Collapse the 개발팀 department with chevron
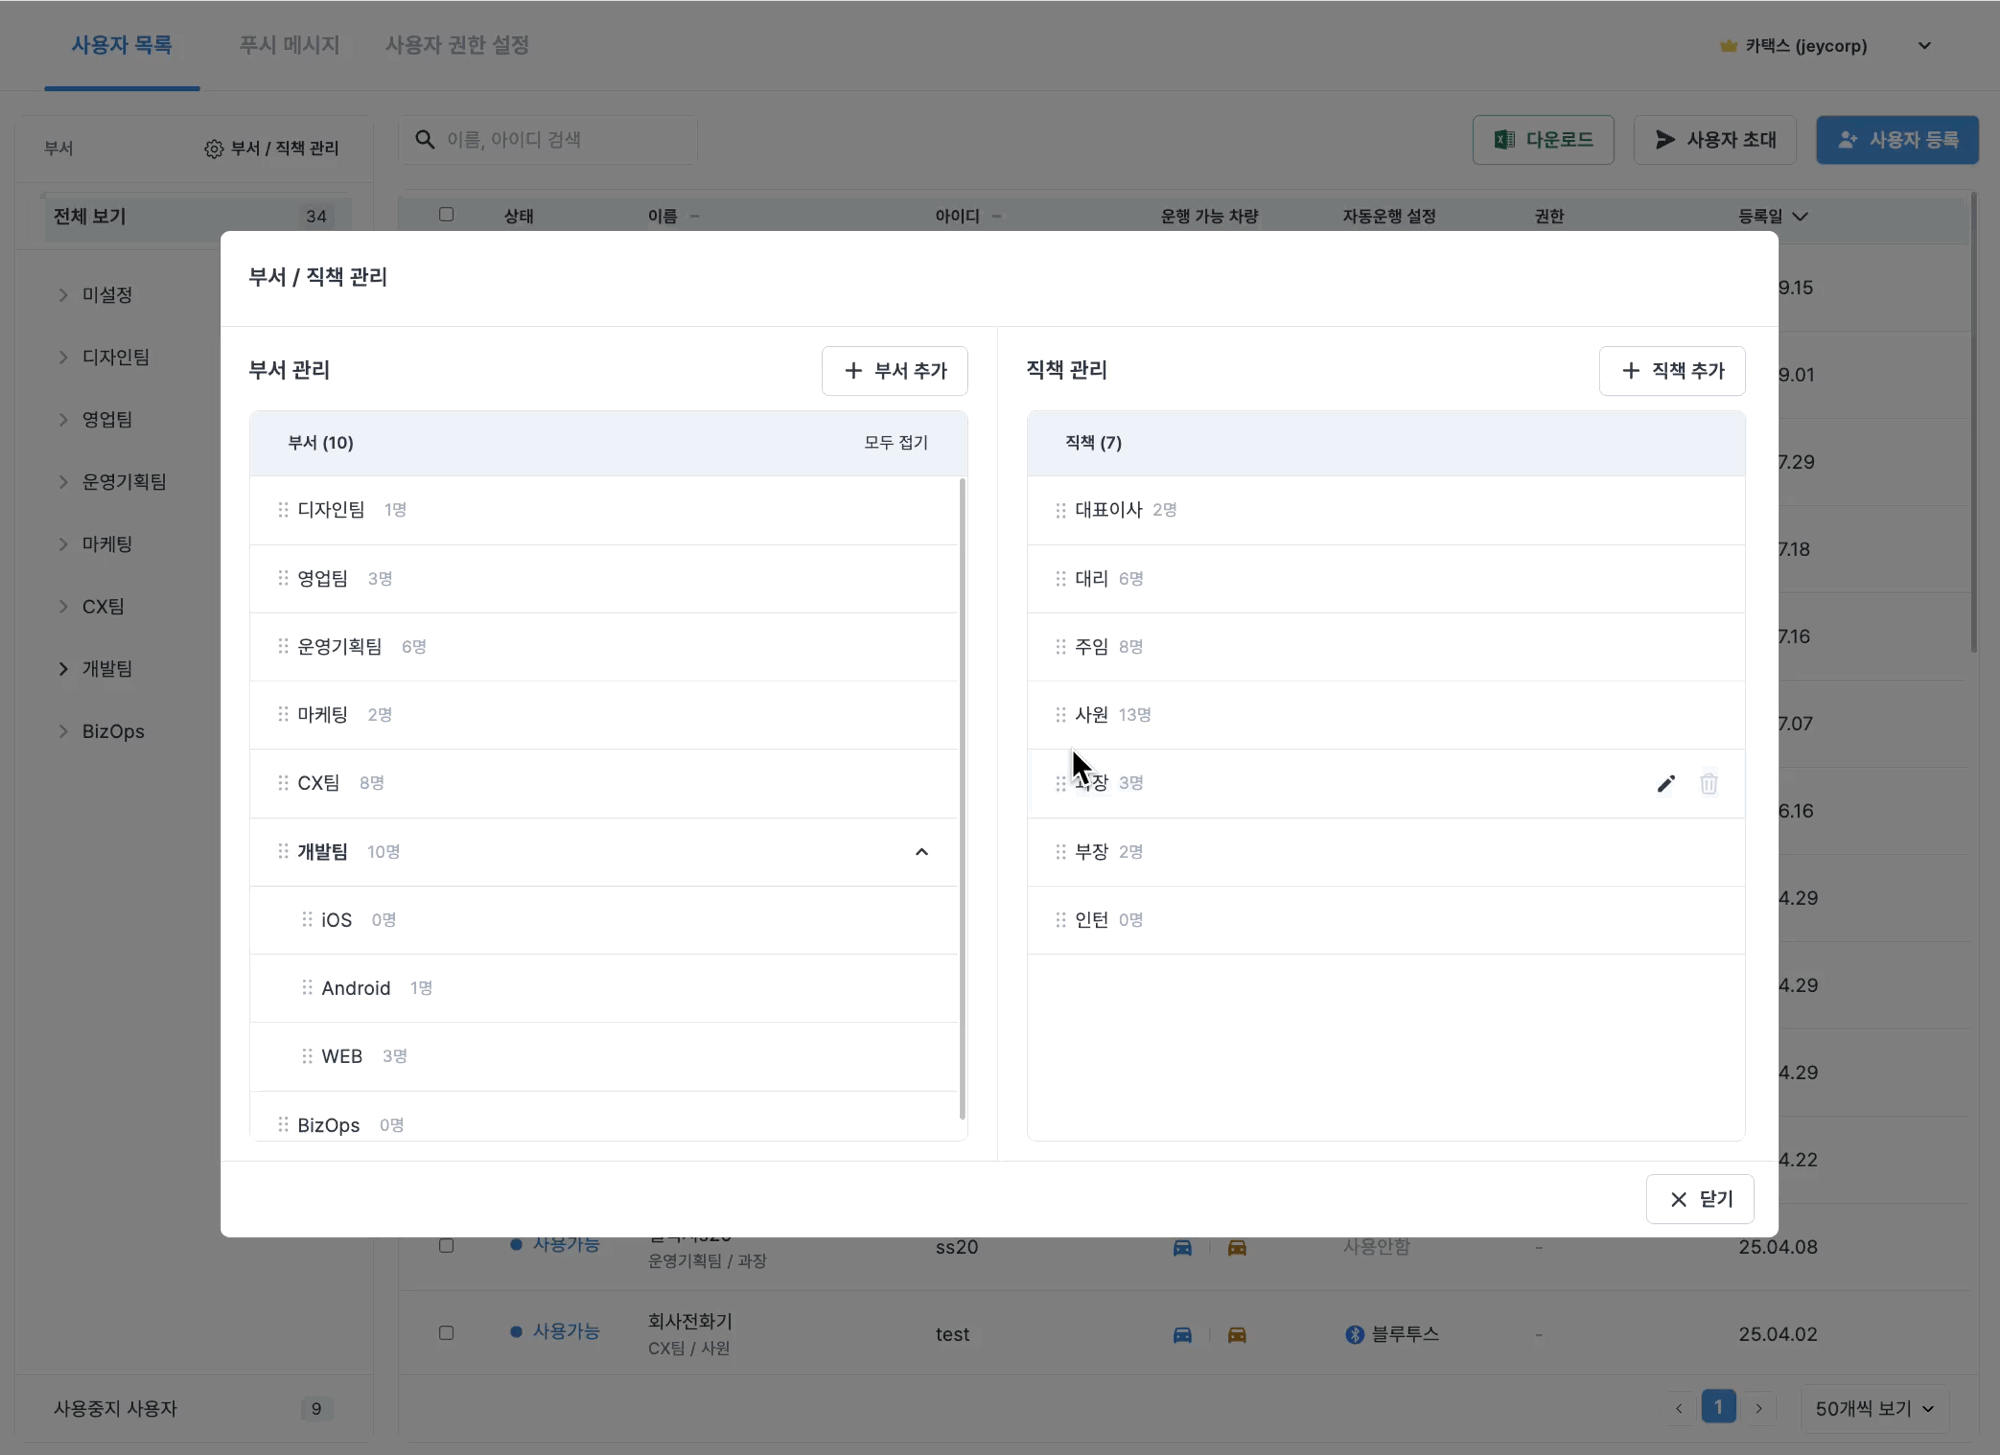Image resolution: width=2000 pixels, height=1455 pixels. point(921,852)
